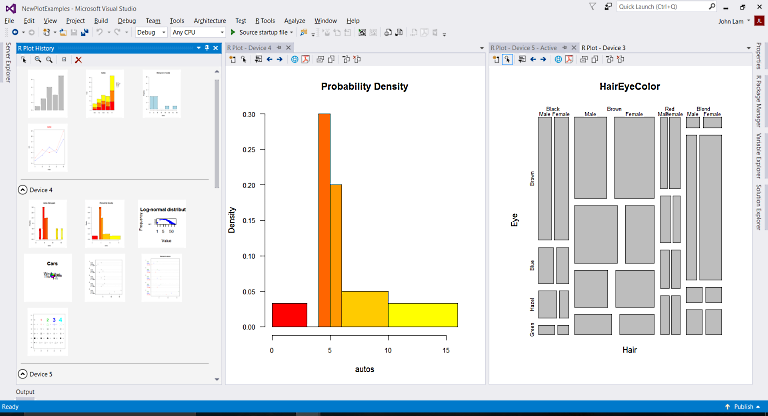Export Device 5 plot as image

(x=558, y=59)
